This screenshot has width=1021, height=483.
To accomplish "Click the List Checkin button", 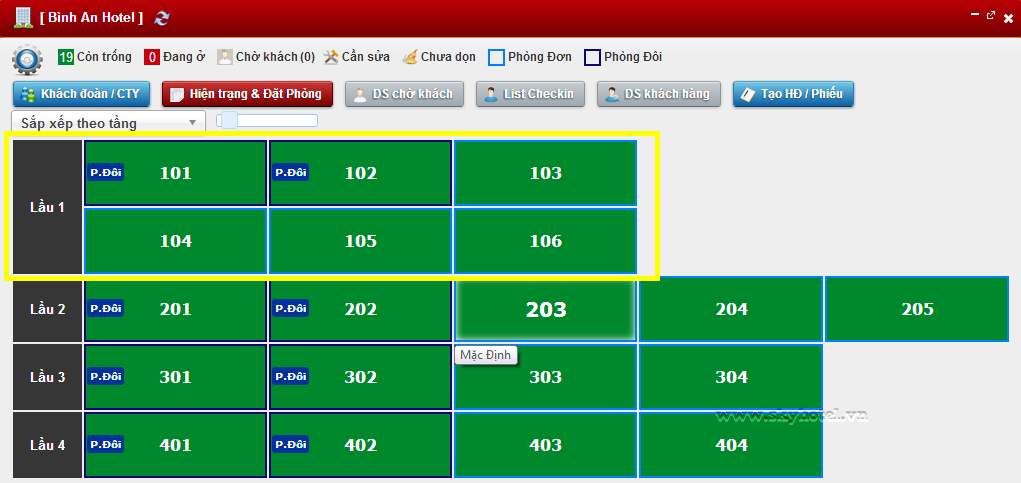I will 529,94.
